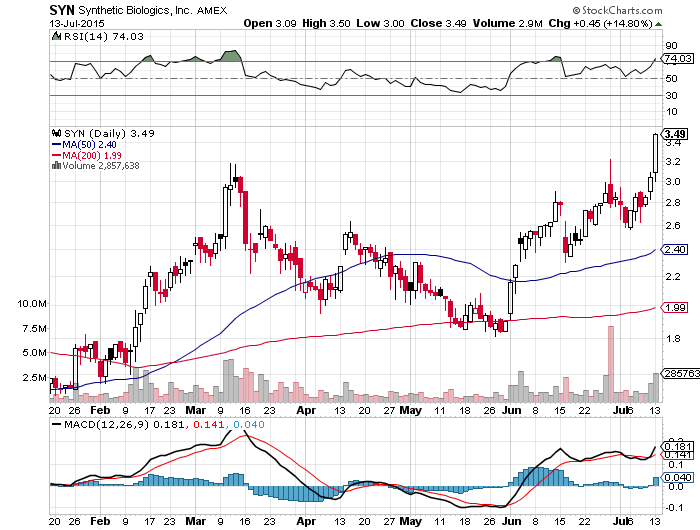The height and width of the screenshot is (530, 700).
Task: Click the Jun label on the price chart axis
Action: [x=511, y=410]
